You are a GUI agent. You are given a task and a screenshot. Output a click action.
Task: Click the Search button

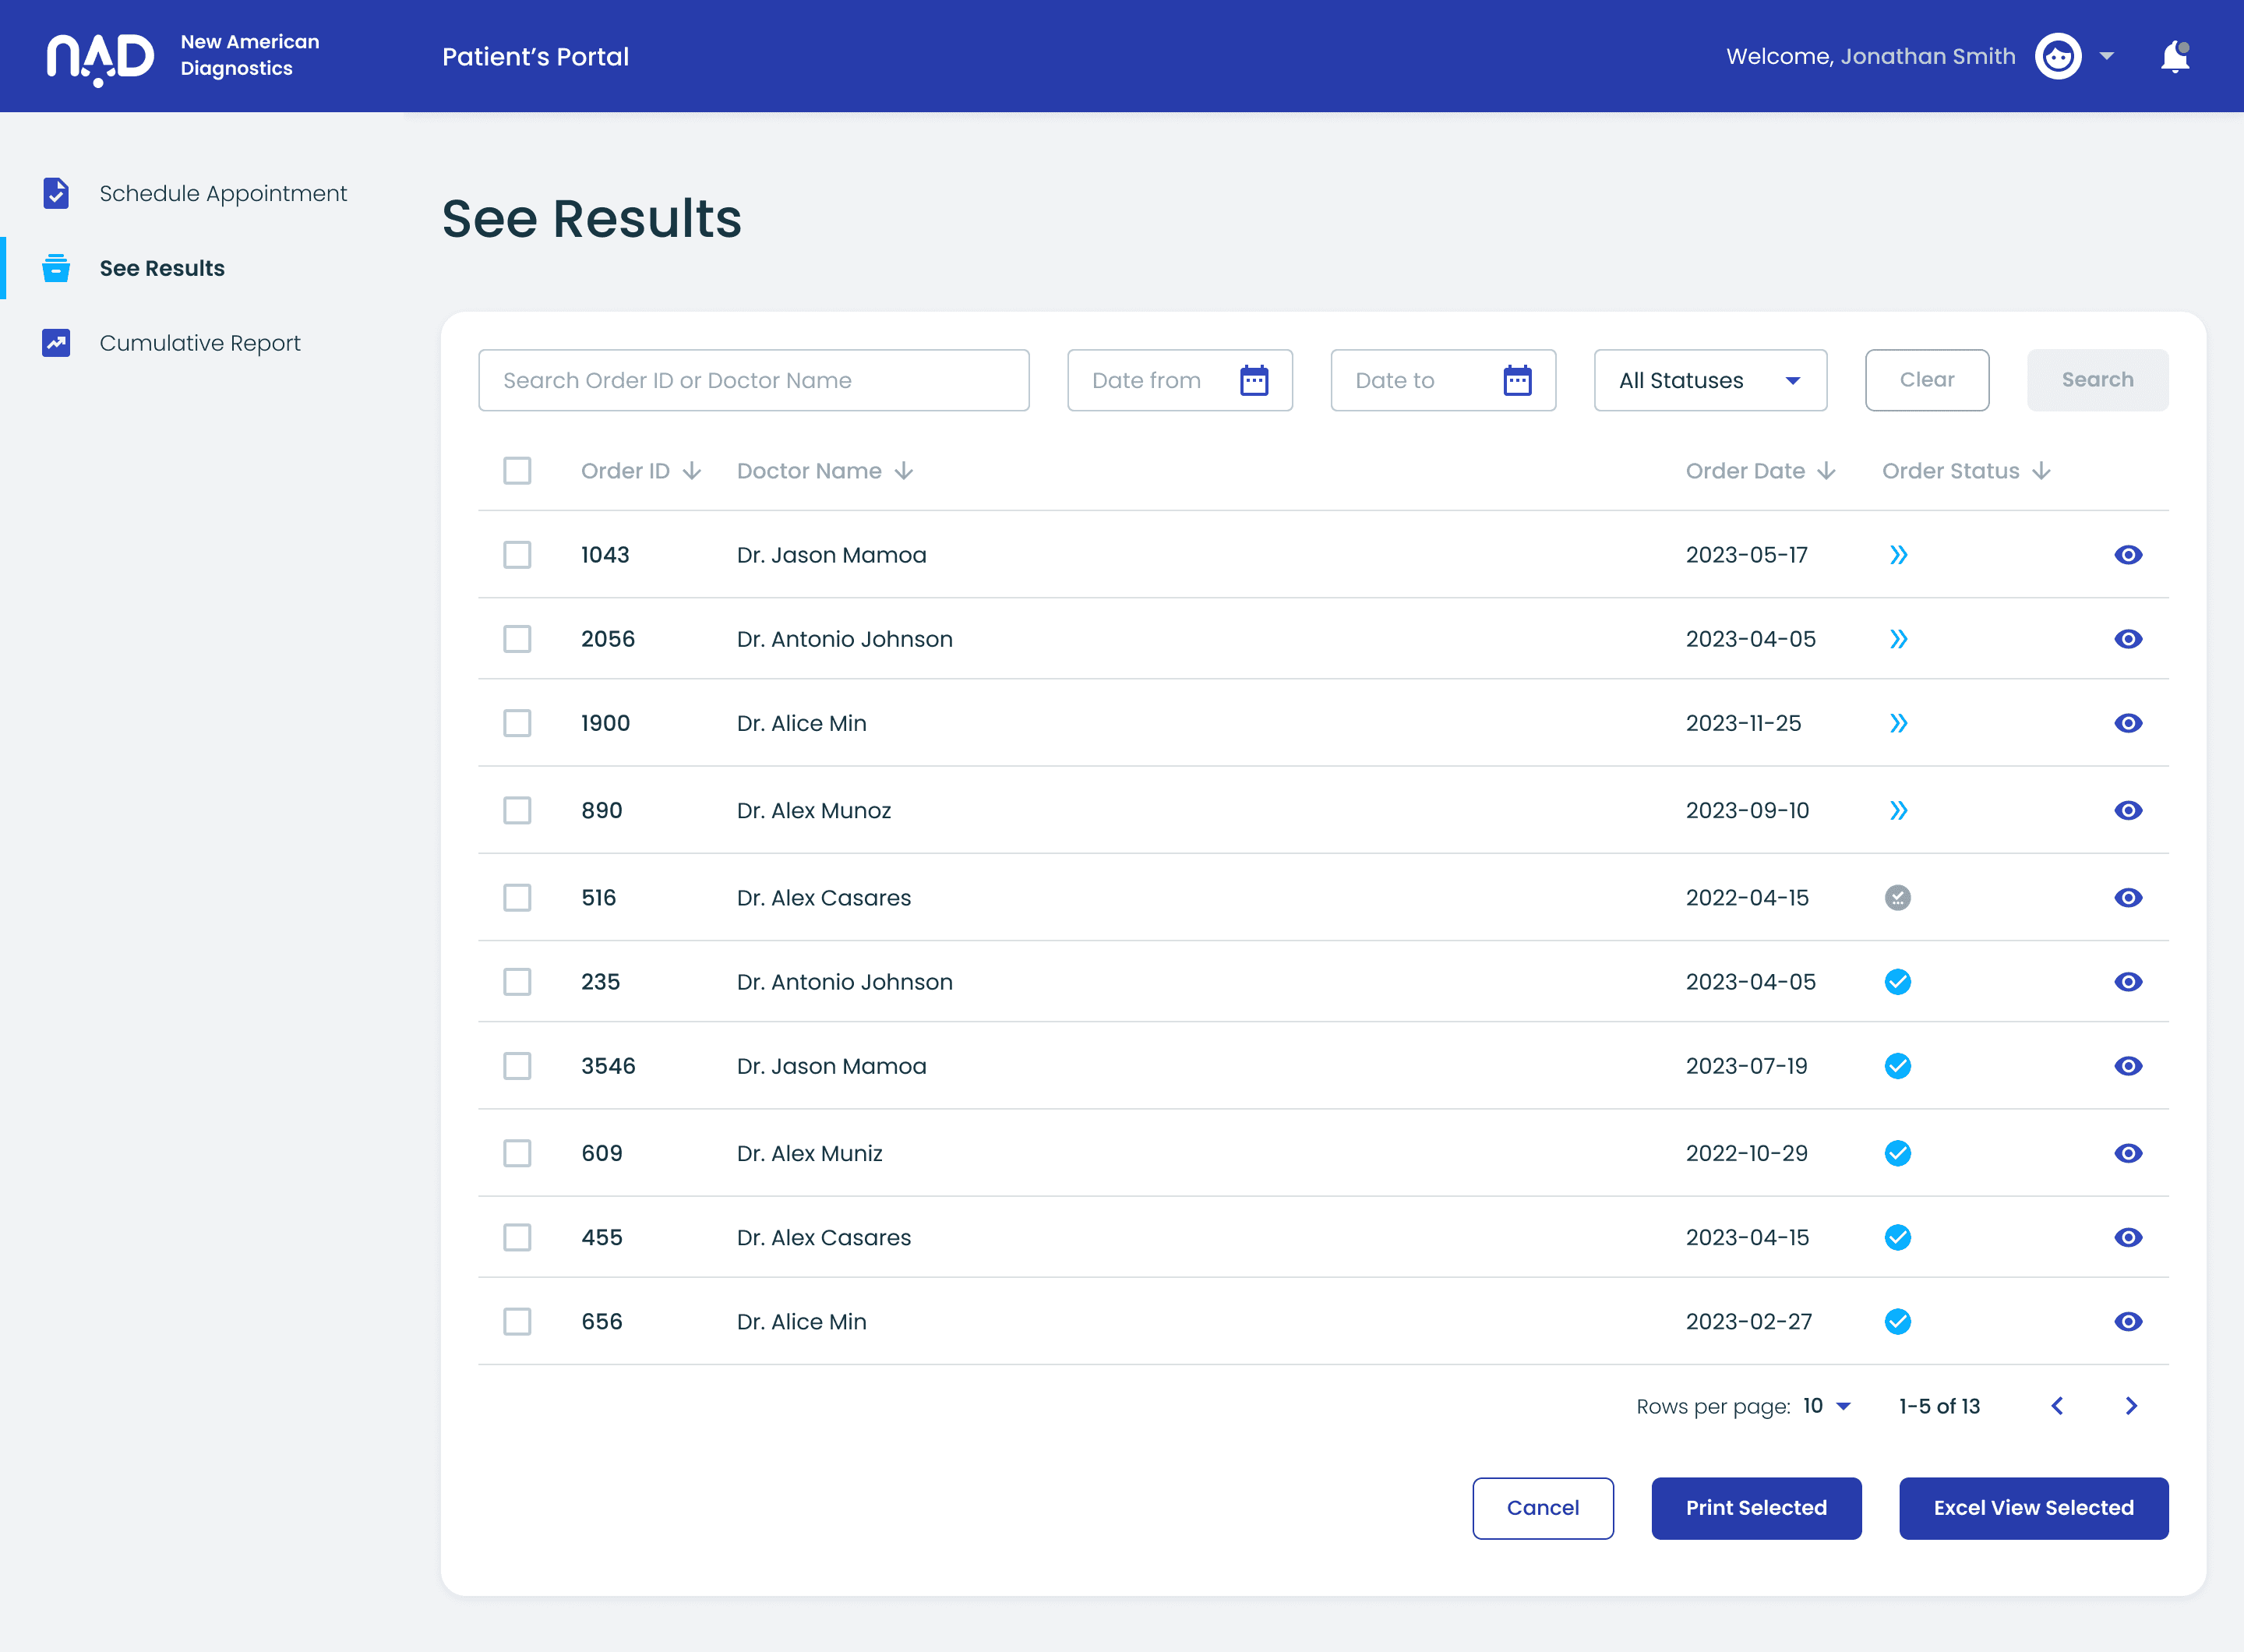[2097, 380]
